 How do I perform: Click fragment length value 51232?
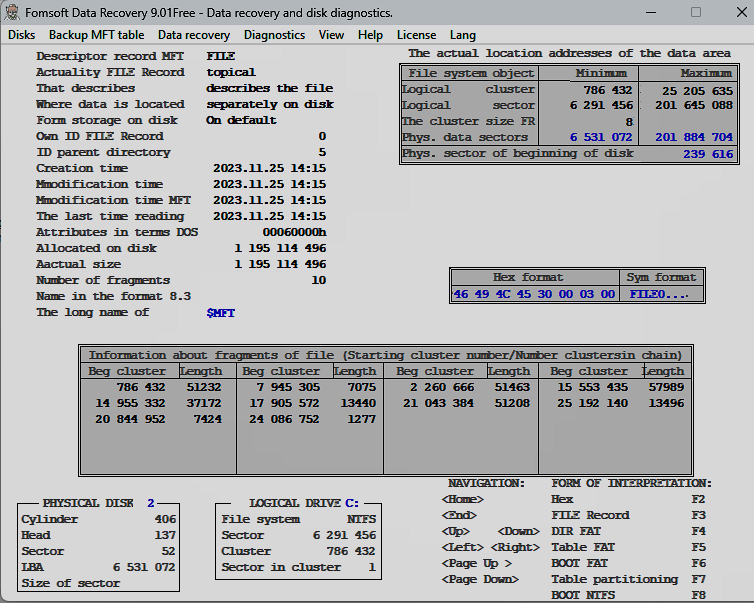[204, 387]
